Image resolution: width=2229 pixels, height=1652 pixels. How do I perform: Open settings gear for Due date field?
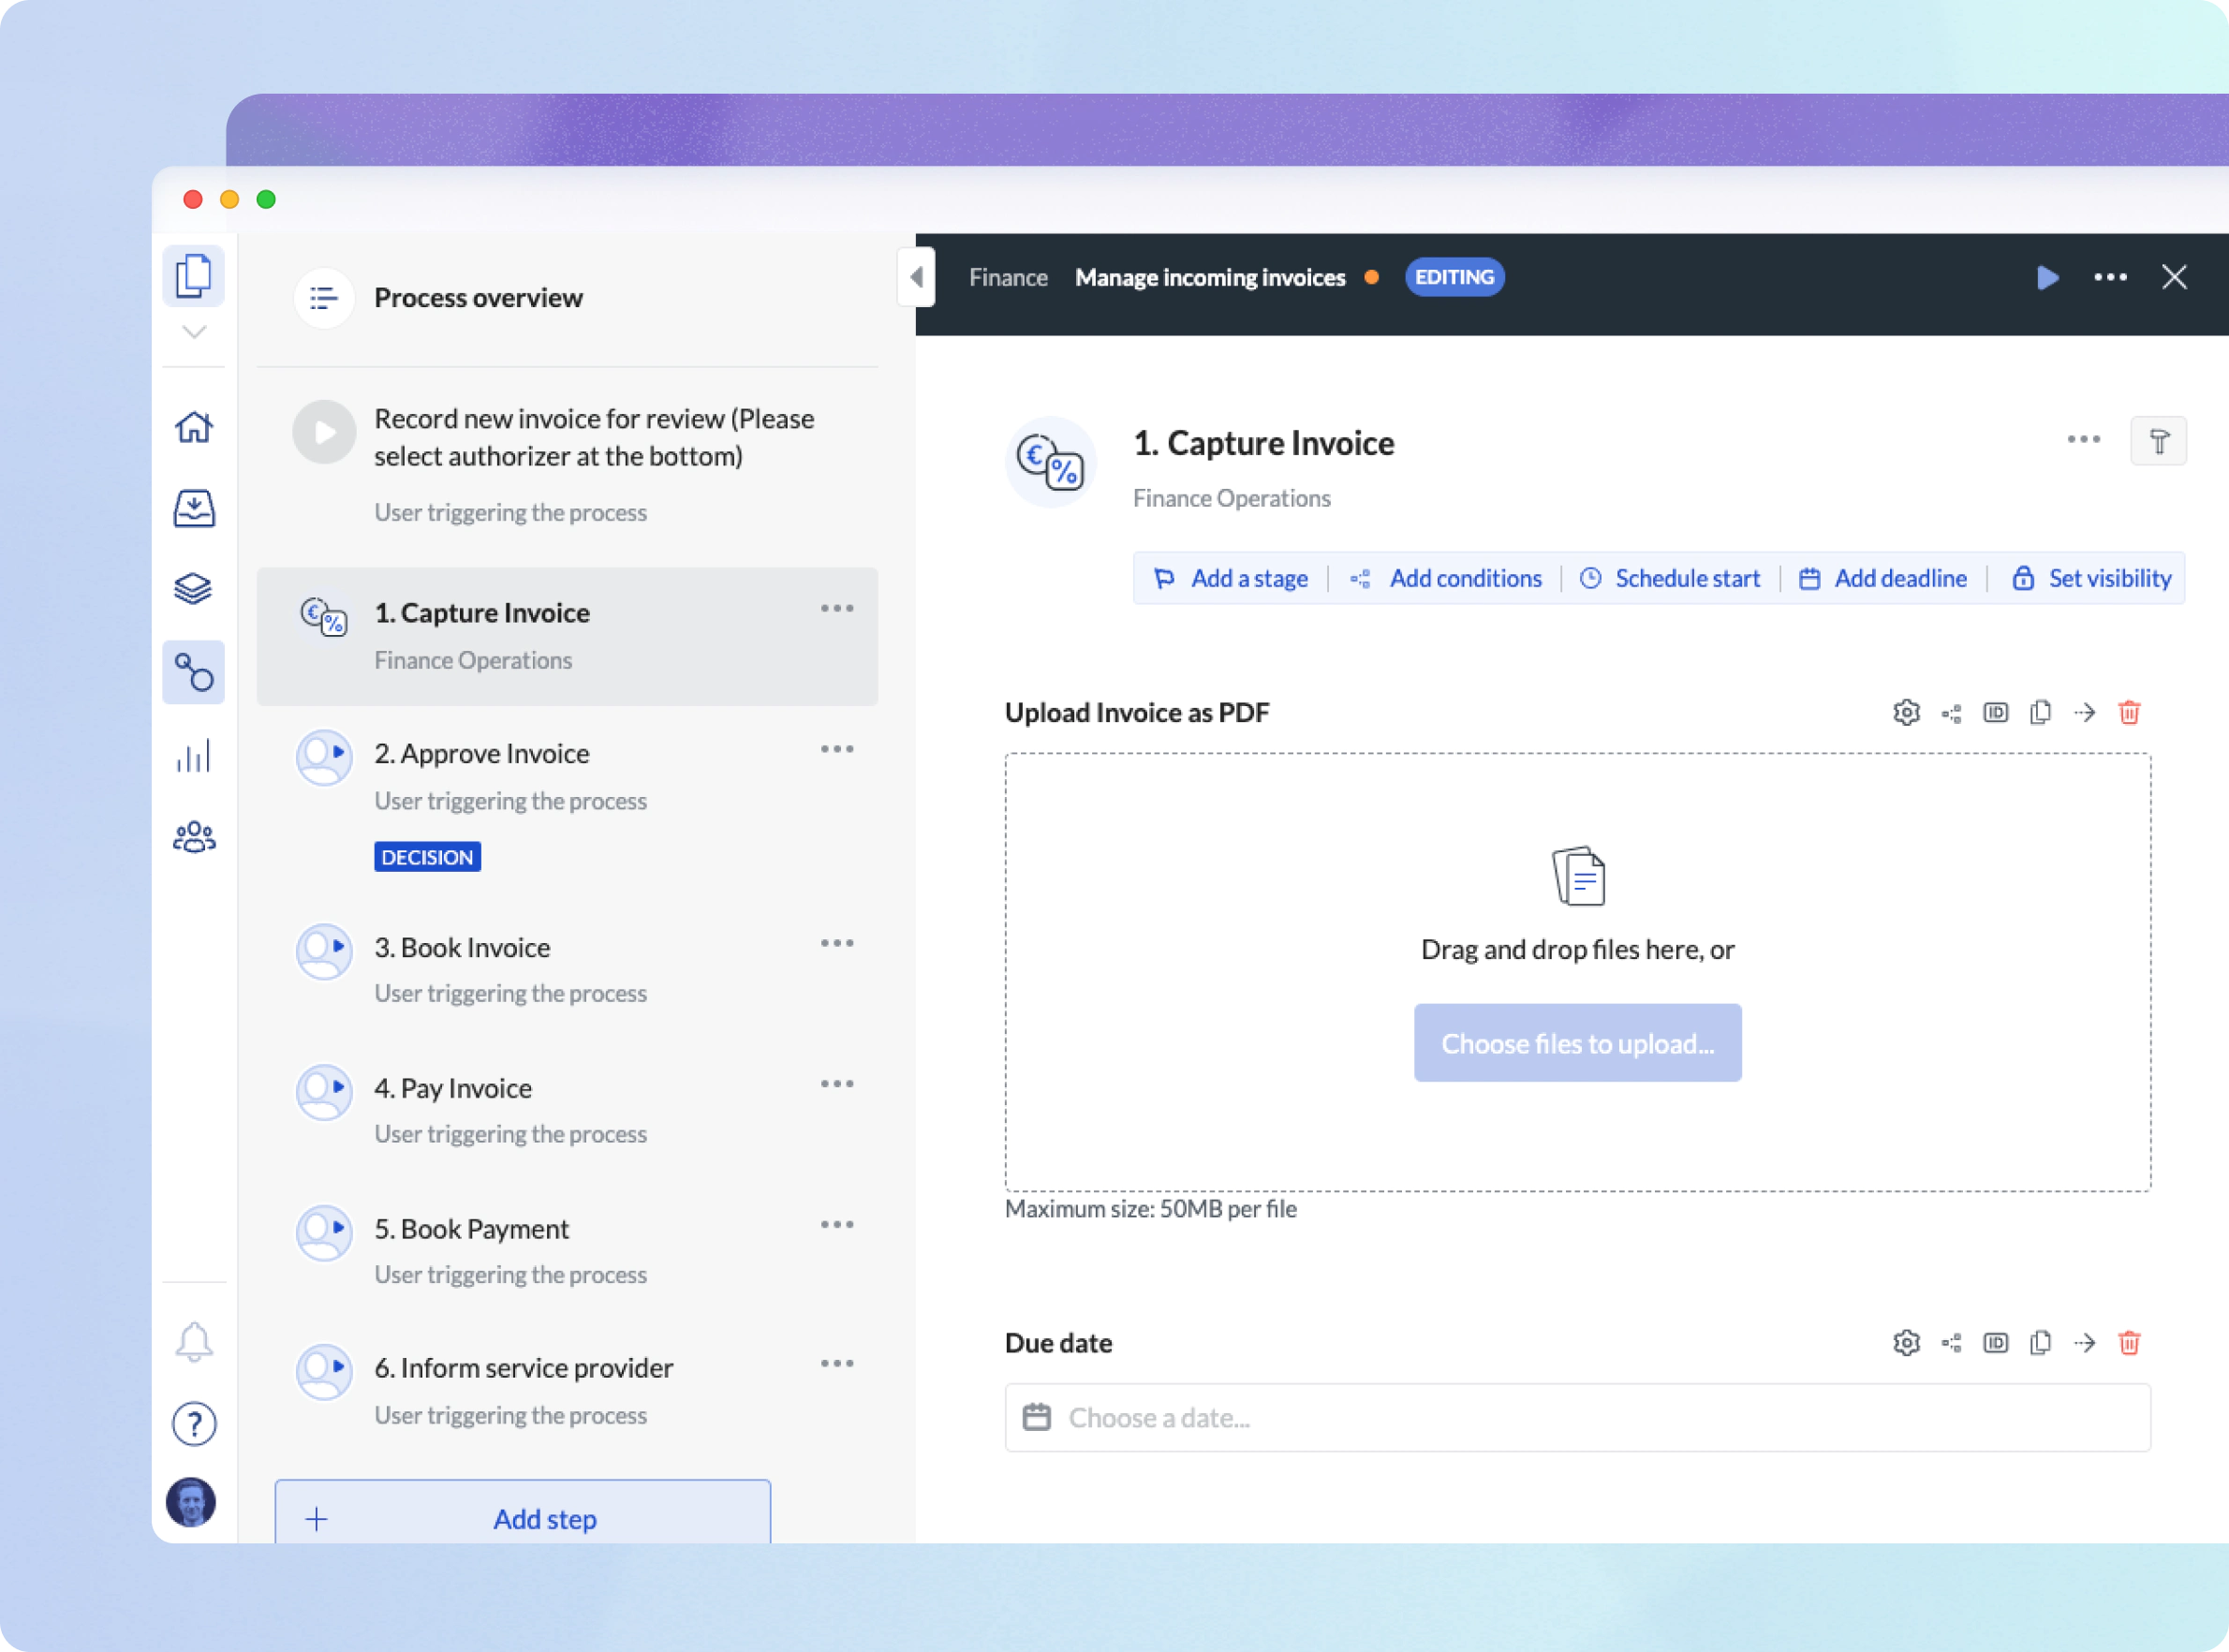click(1906, 1343)
